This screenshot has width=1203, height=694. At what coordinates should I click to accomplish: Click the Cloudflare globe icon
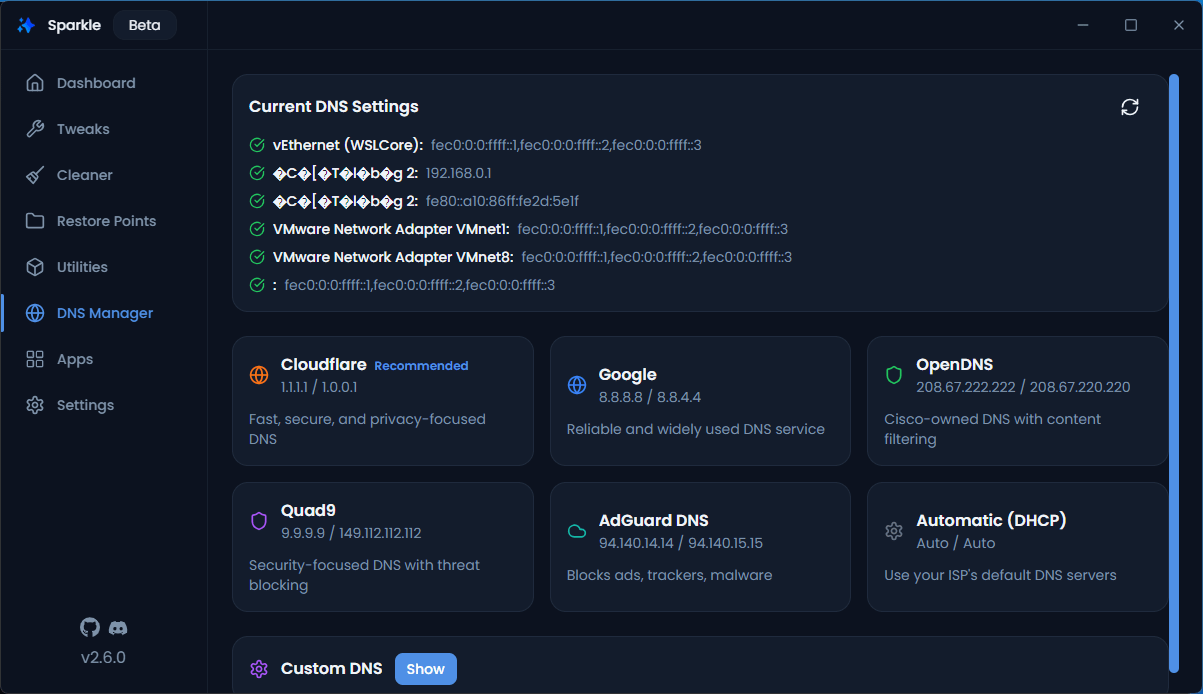tap(259, 376)
